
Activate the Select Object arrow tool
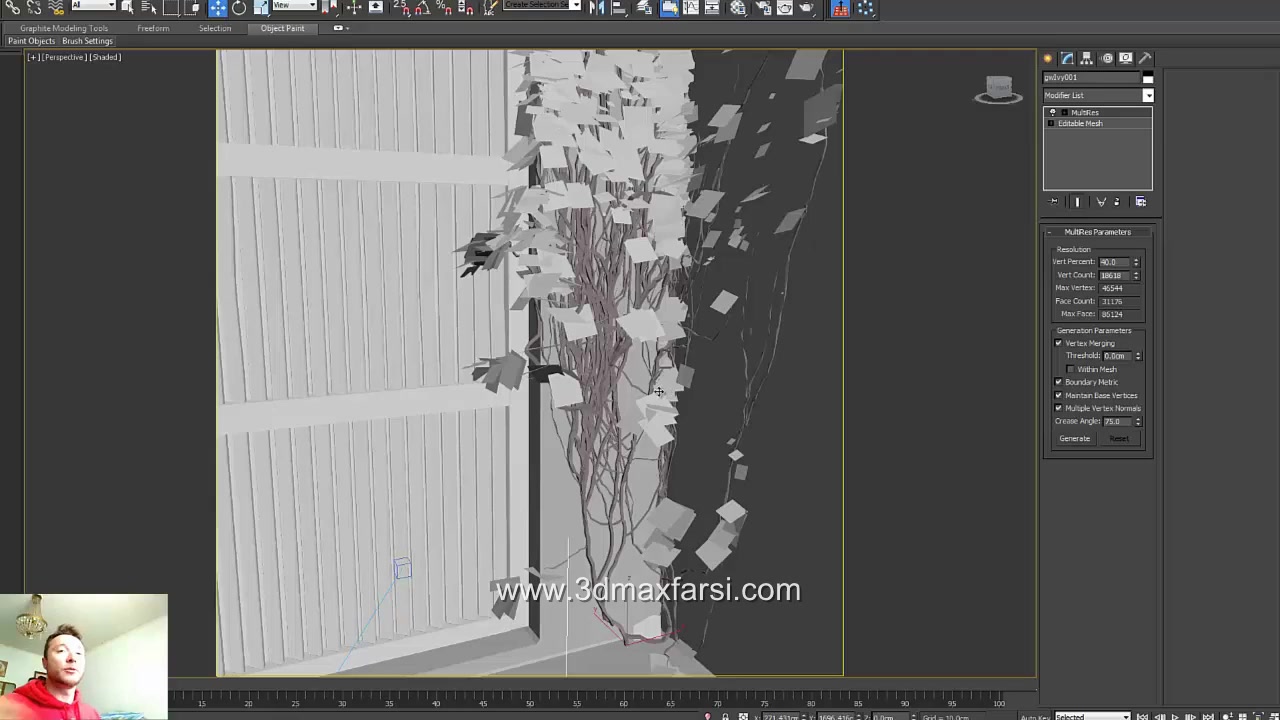tap(127, 8)
